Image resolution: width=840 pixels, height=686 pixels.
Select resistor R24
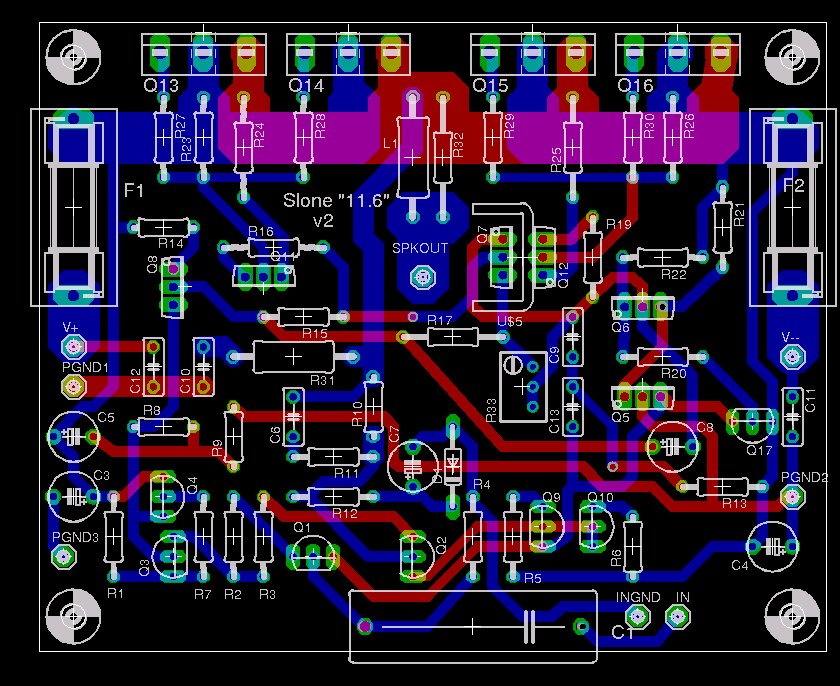[244, 148]
